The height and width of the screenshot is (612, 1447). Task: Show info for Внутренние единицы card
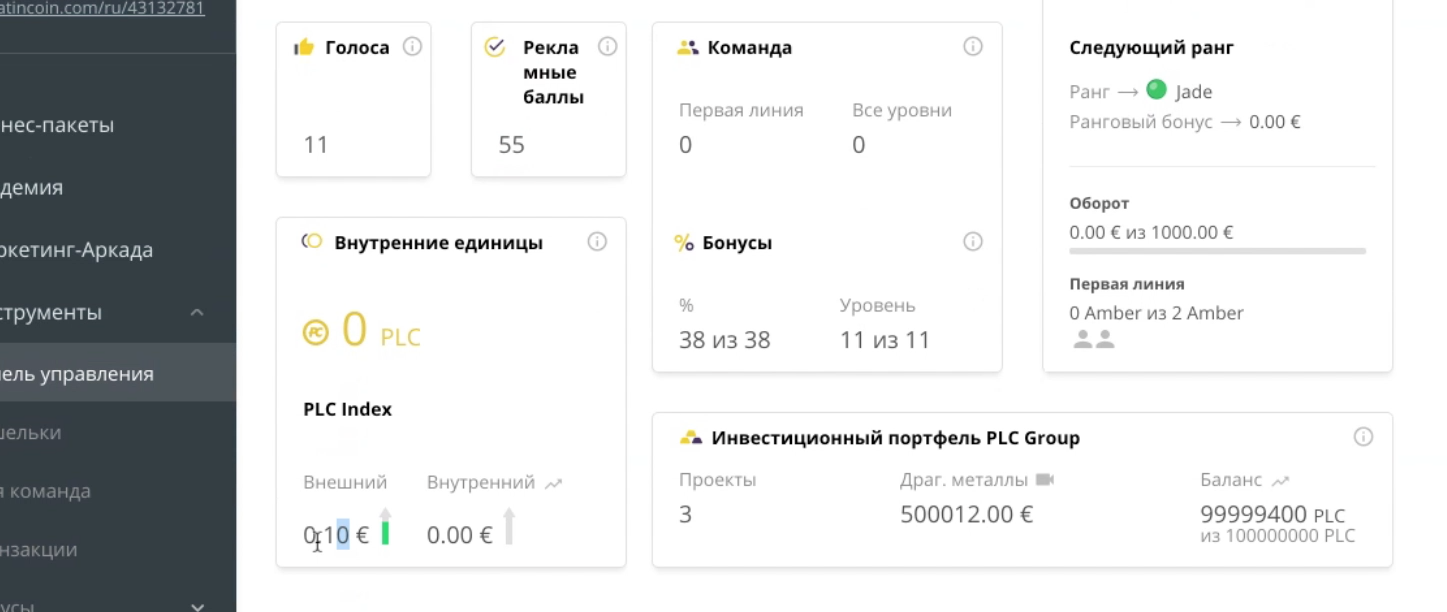pos(597,242)
